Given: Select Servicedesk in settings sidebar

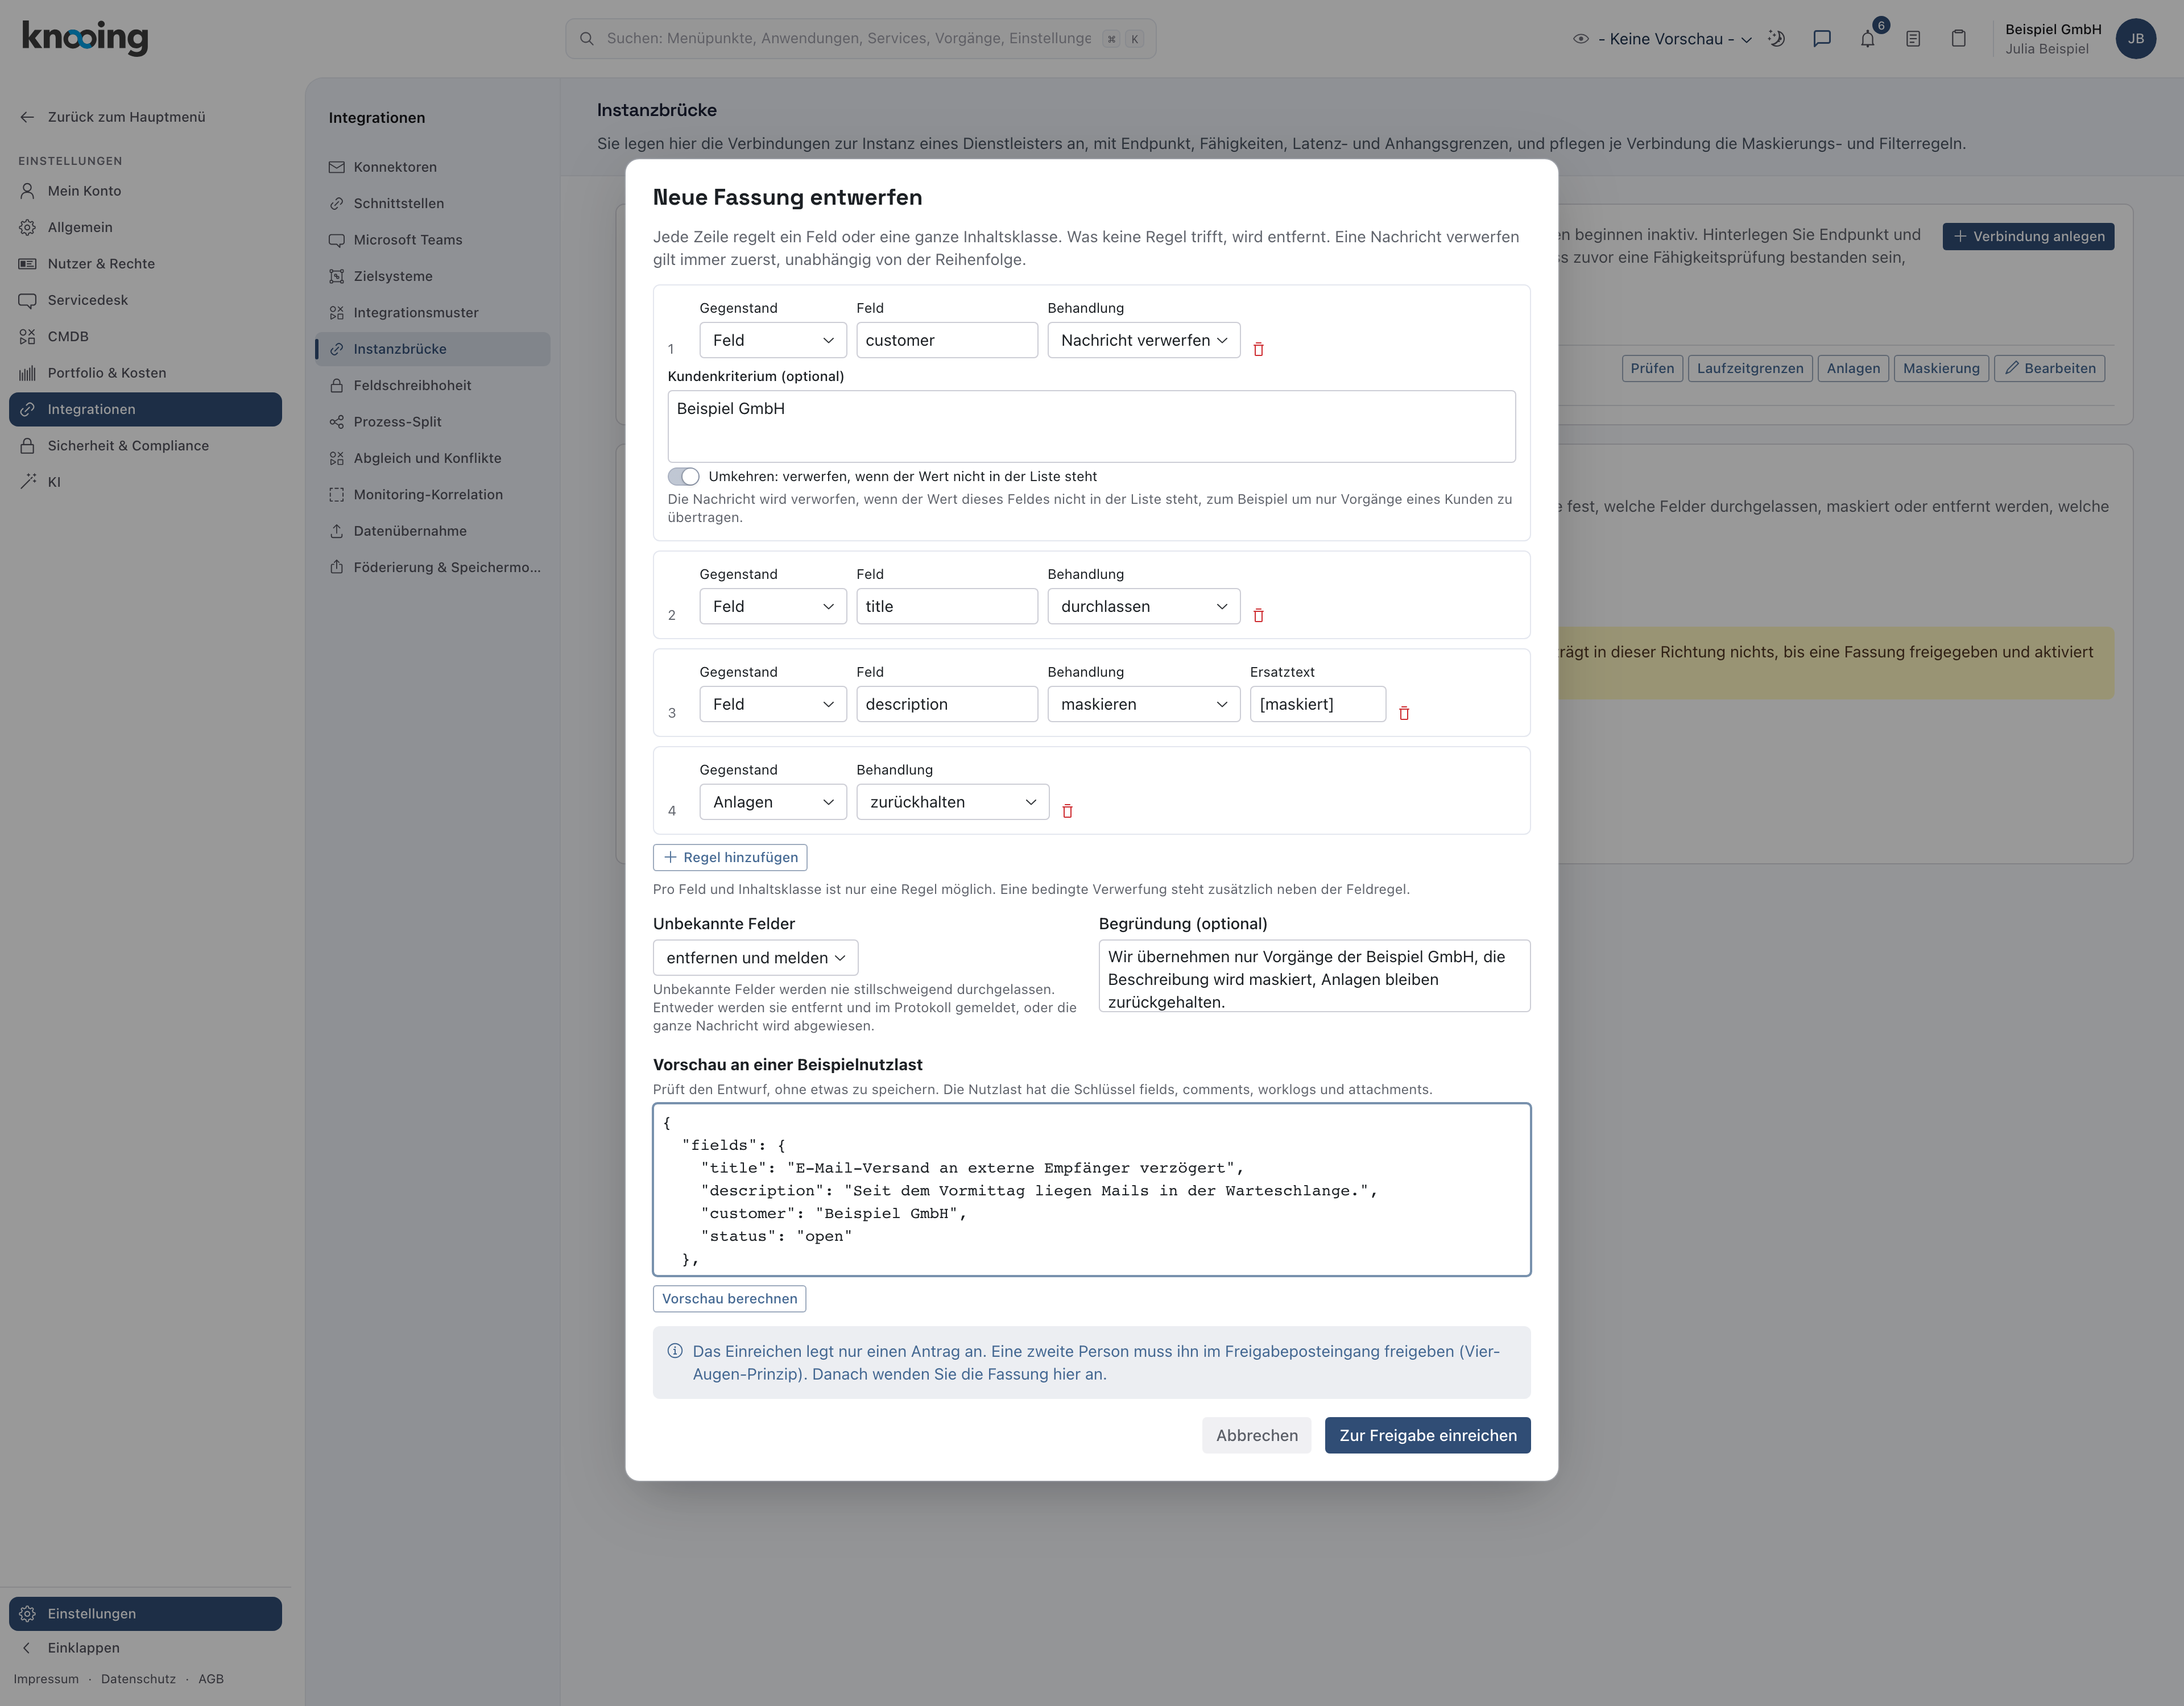Looking at the screenshot, I should click(145, 300).
